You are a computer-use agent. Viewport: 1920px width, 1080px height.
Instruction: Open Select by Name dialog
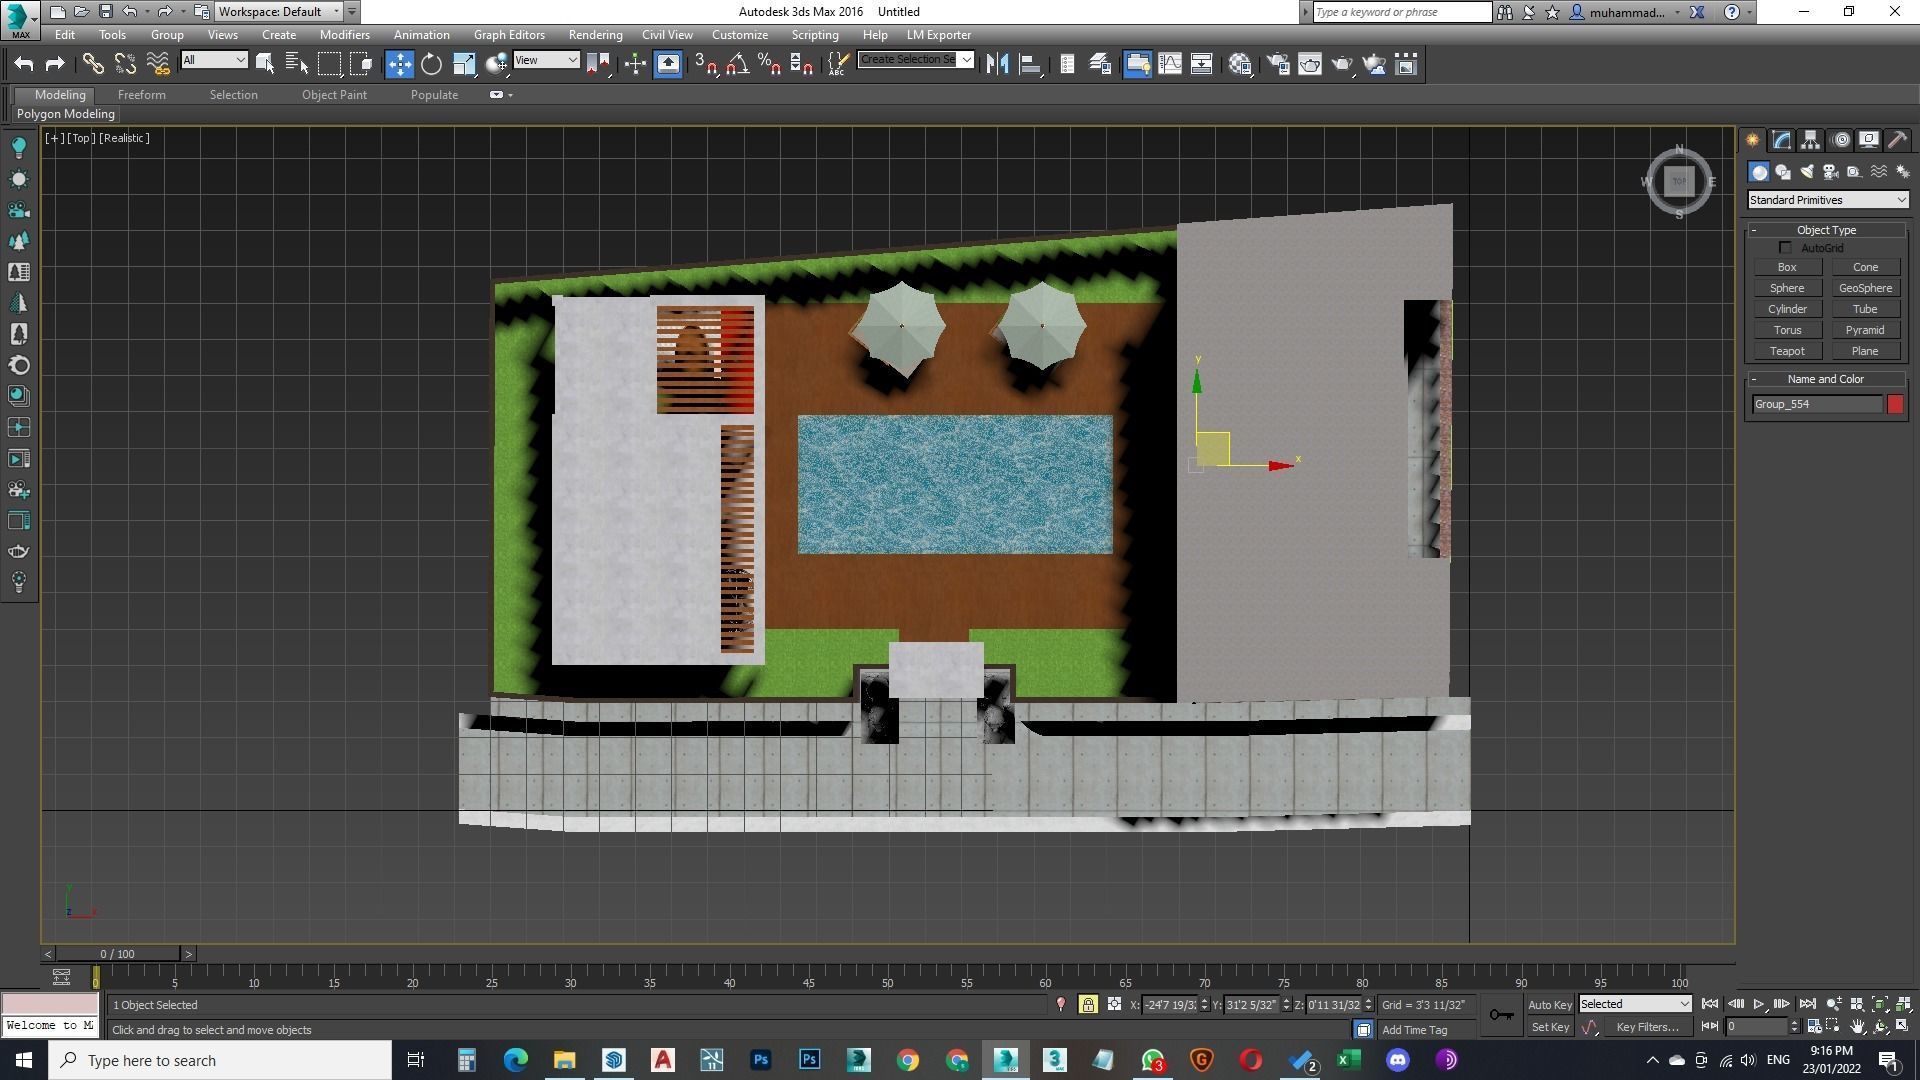pyautogui.click(x=297, y=64)
